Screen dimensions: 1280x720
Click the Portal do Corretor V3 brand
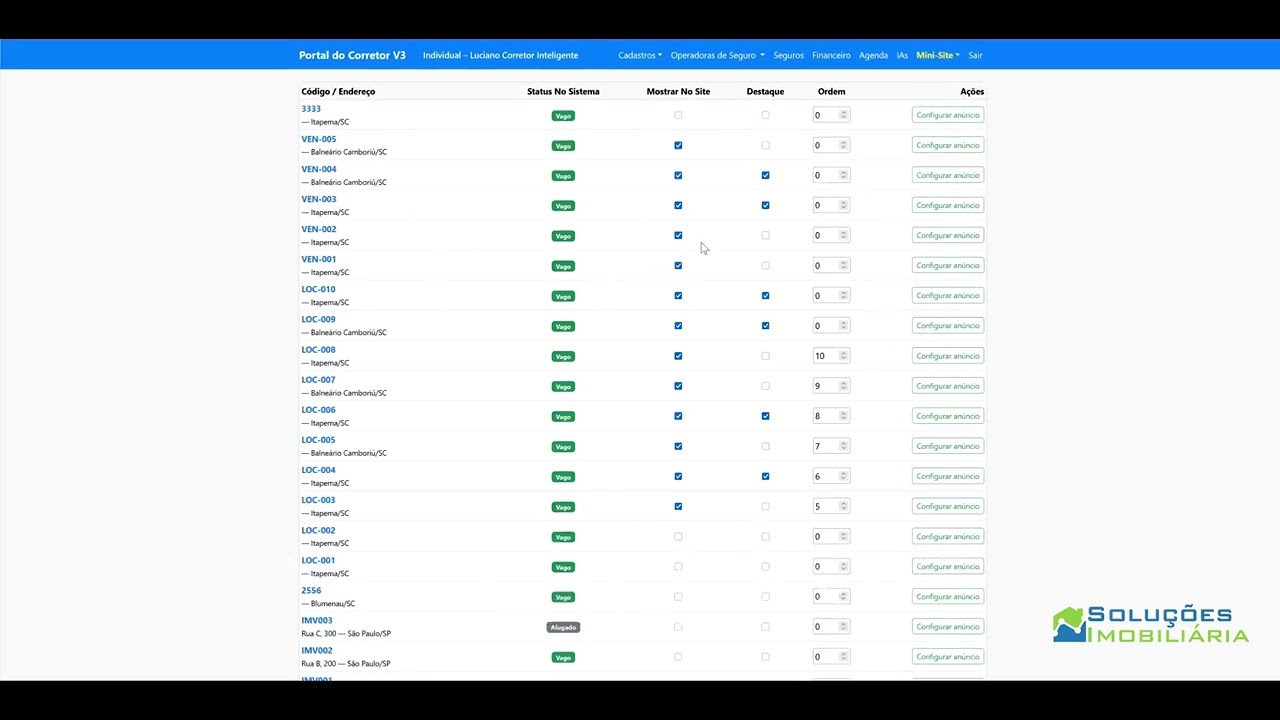pyautogui.click(x=352, y=55)
